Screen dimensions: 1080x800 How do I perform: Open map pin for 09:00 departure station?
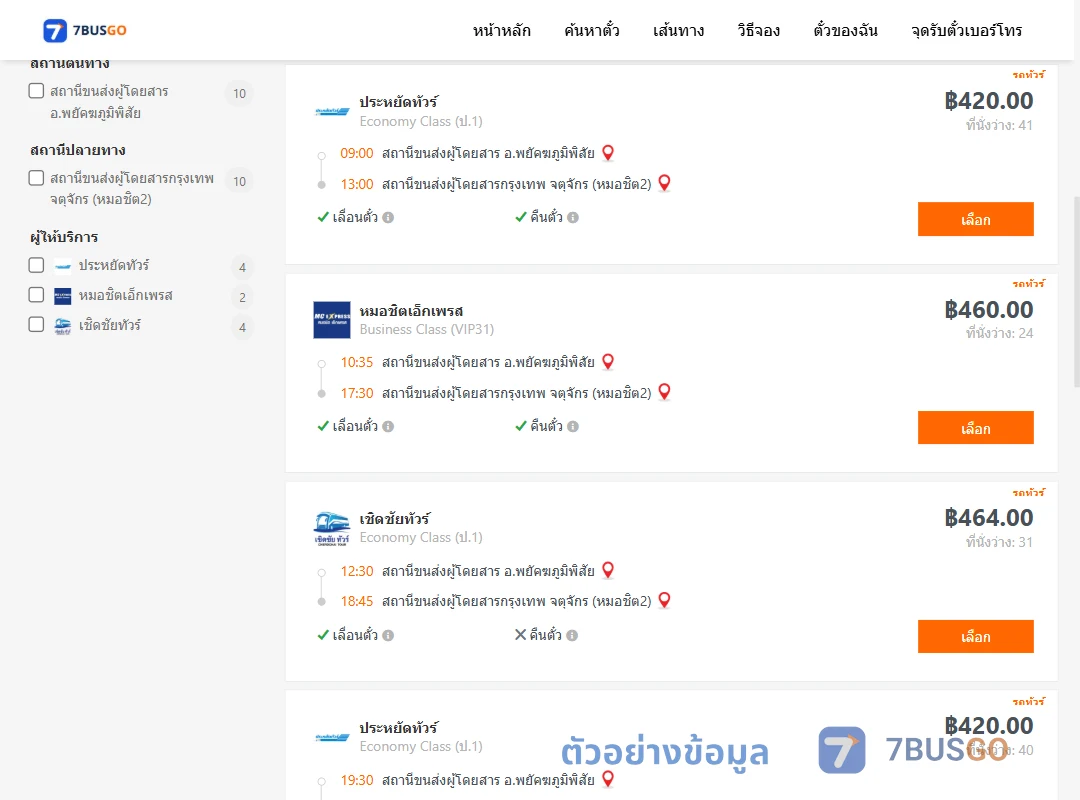(608, 153)
